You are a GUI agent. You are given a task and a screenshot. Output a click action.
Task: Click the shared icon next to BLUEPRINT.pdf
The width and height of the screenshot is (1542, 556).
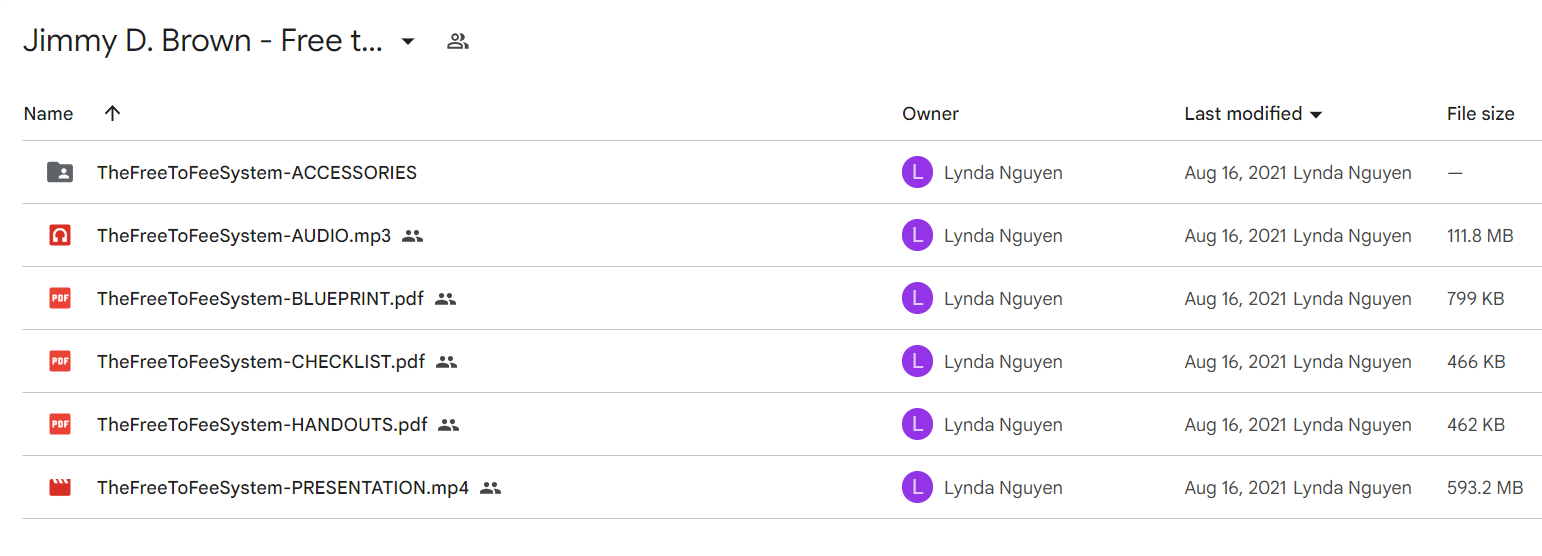446,299
